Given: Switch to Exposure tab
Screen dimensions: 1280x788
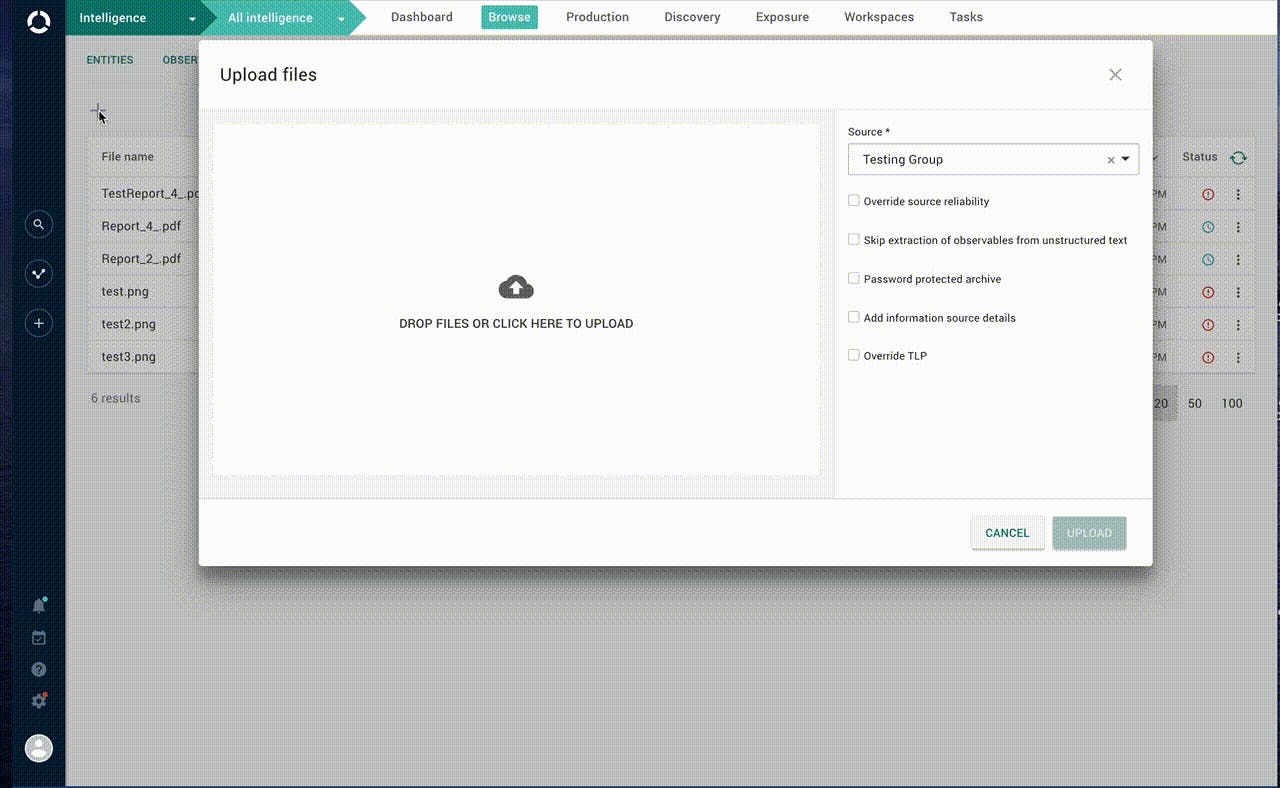Looking at the screenshot, I should click(782, 17).
